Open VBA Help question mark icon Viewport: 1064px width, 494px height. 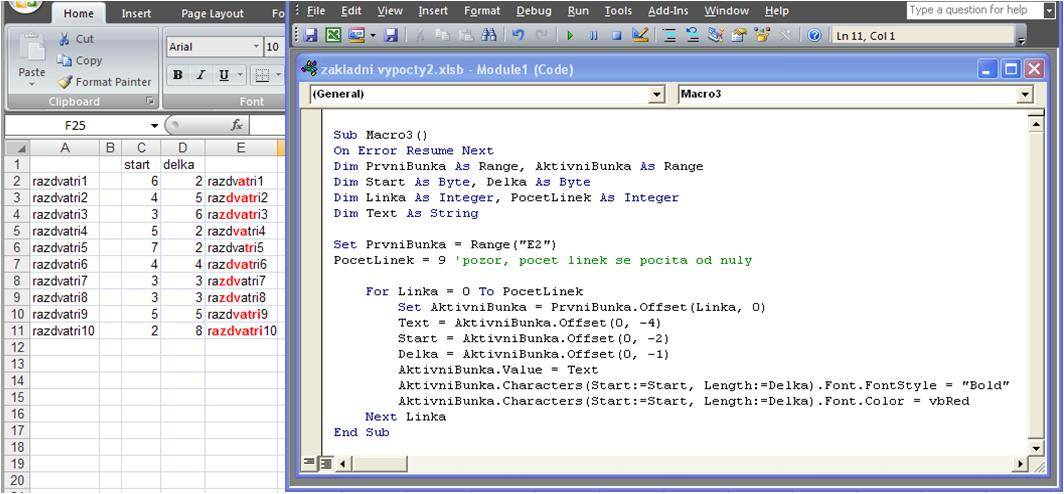pos(814,35)
